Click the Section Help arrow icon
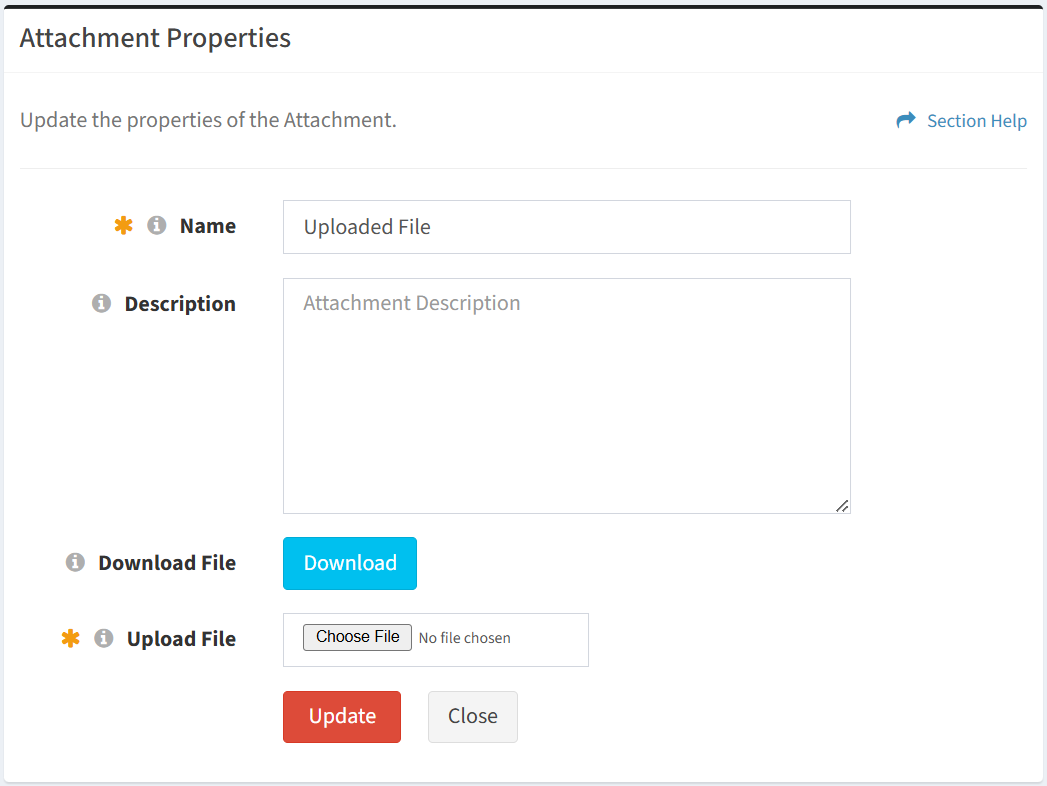The width and height of the screenshot is (1047, 786). (x=905, y=120)
